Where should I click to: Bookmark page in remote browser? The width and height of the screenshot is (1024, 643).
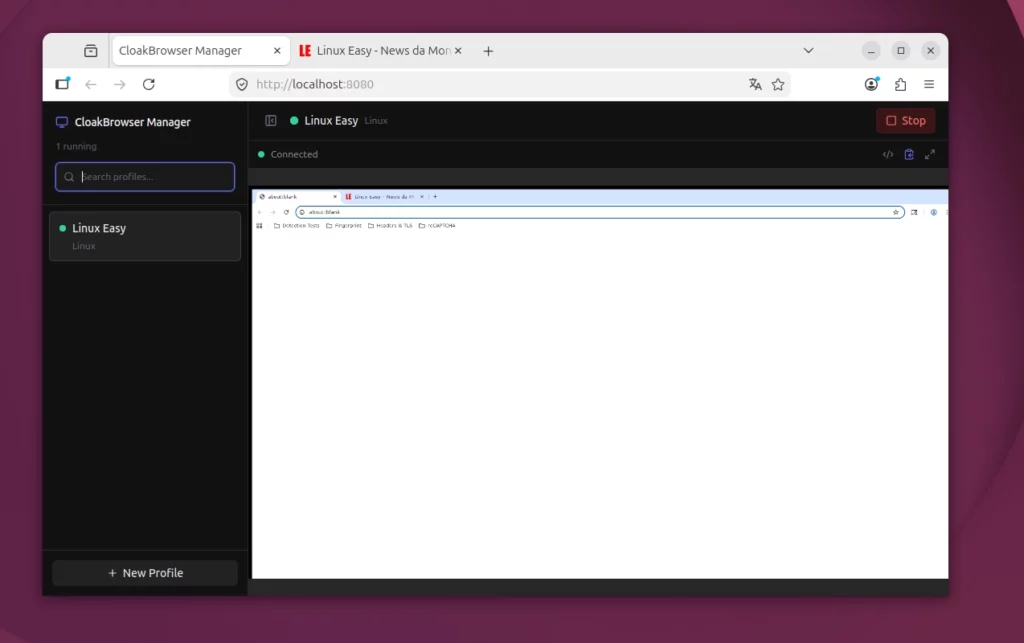point(895,212)
